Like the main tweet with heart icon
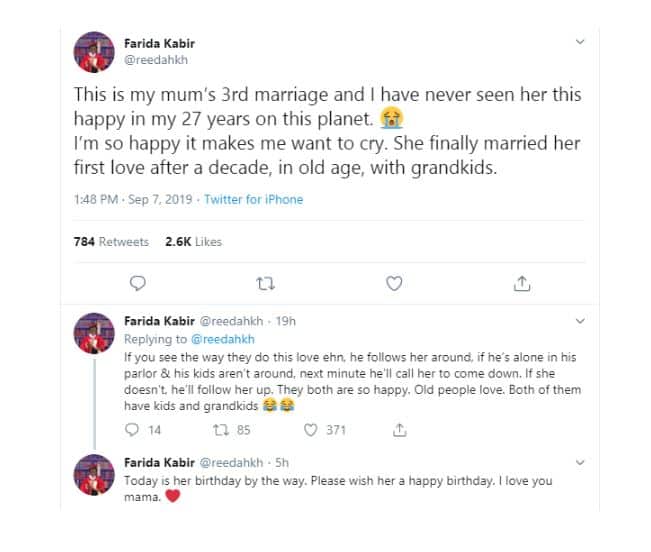 pyautogui.click(x=394, y=284)
